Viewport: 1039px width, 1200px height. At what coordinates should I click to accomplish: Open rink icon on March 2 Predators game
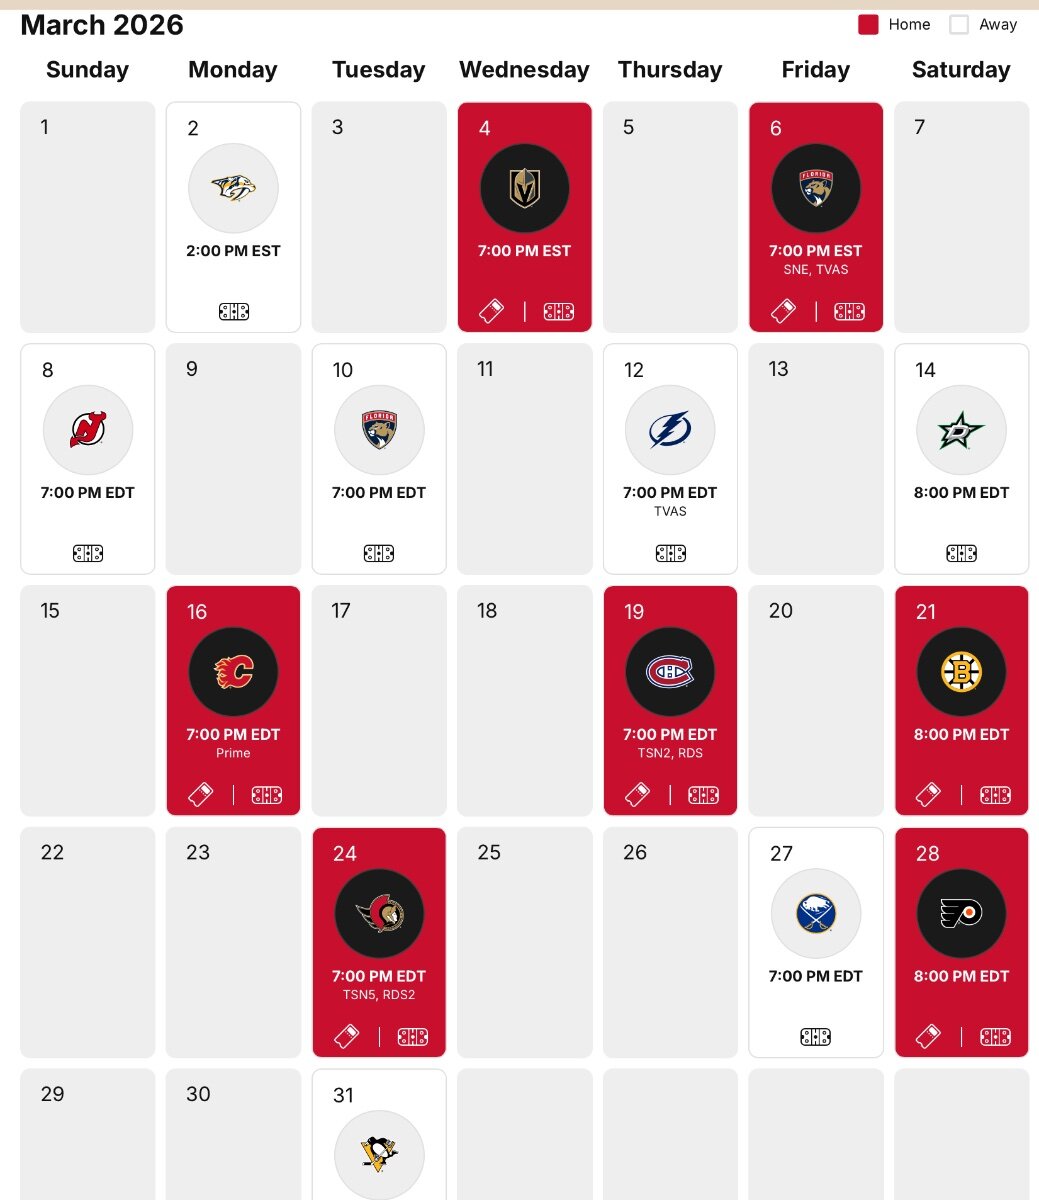[x=233, y=312]
